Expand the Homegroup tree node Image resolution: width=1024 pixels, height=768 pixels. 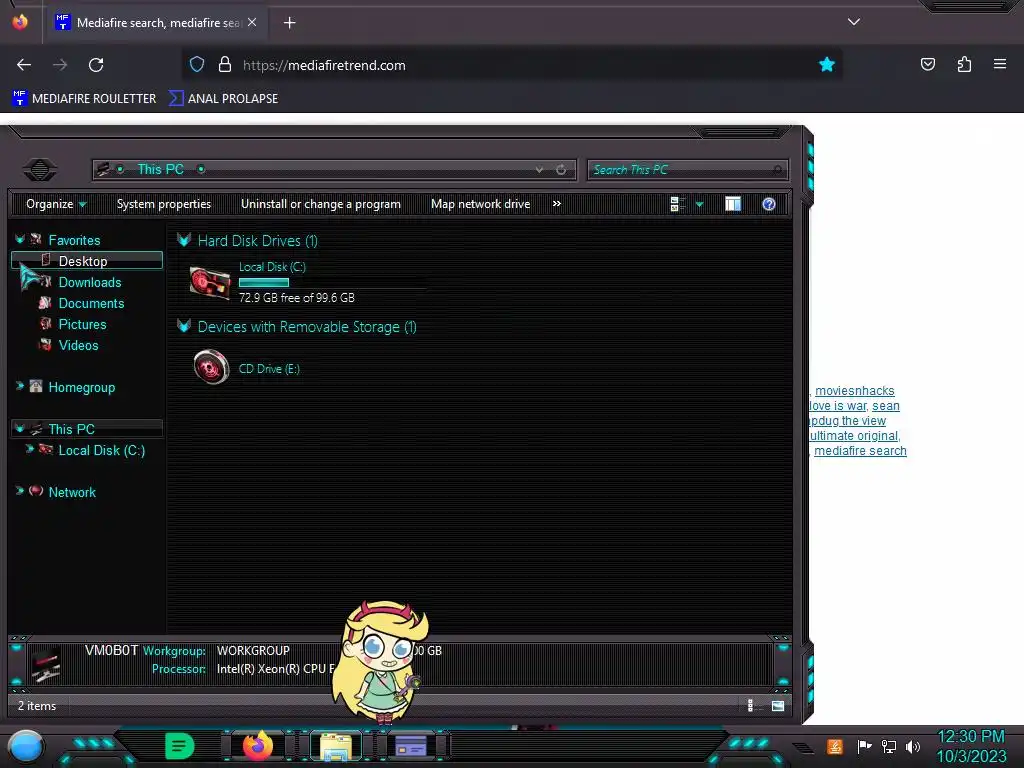(x=20, y=387)
